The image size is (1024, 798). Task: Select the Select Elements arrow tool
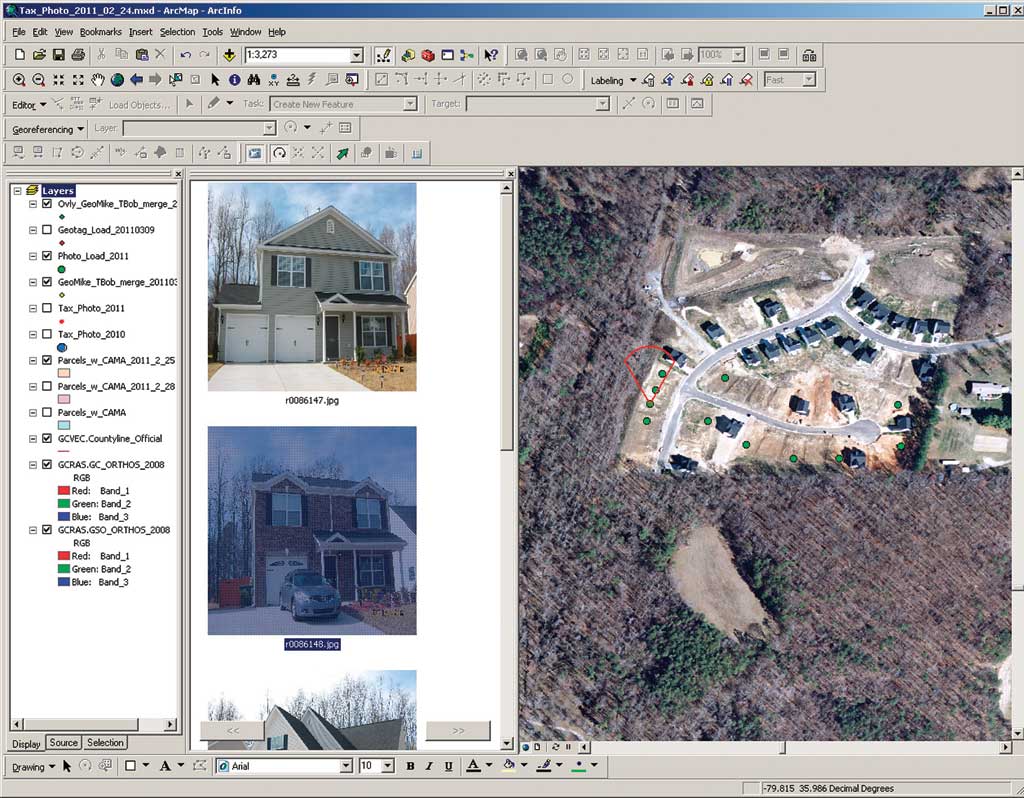pyautogui.click(x=215, y=80)
